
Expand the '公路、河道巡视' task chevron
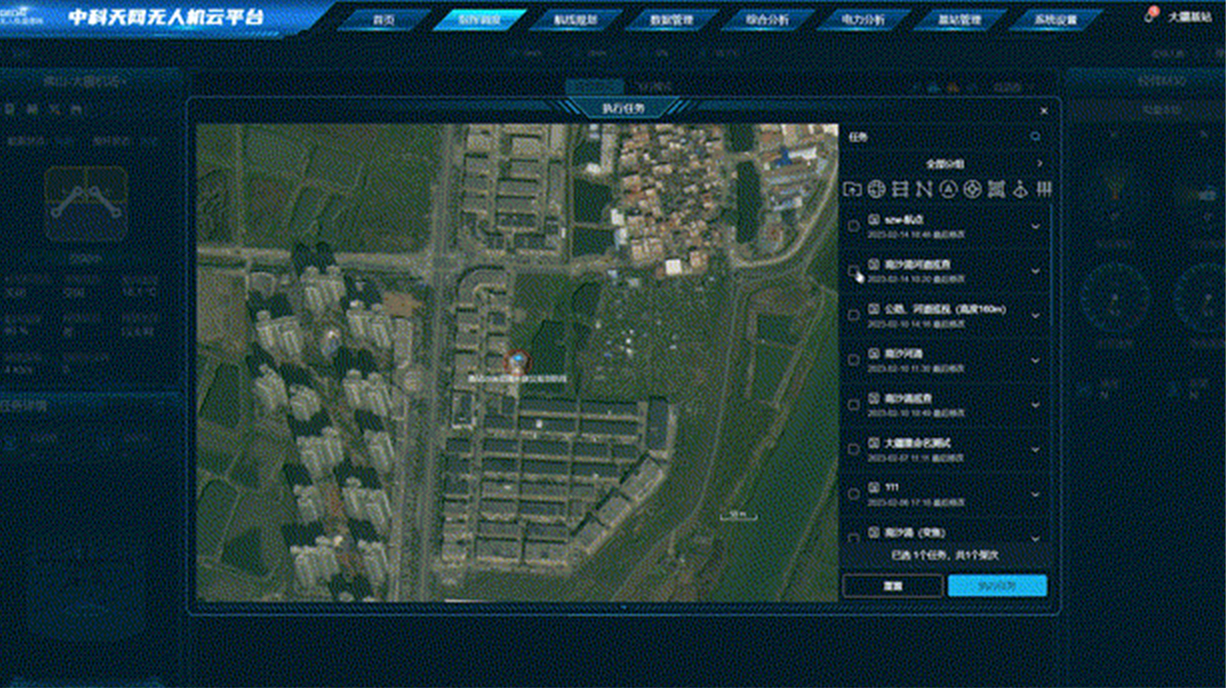1035,315
